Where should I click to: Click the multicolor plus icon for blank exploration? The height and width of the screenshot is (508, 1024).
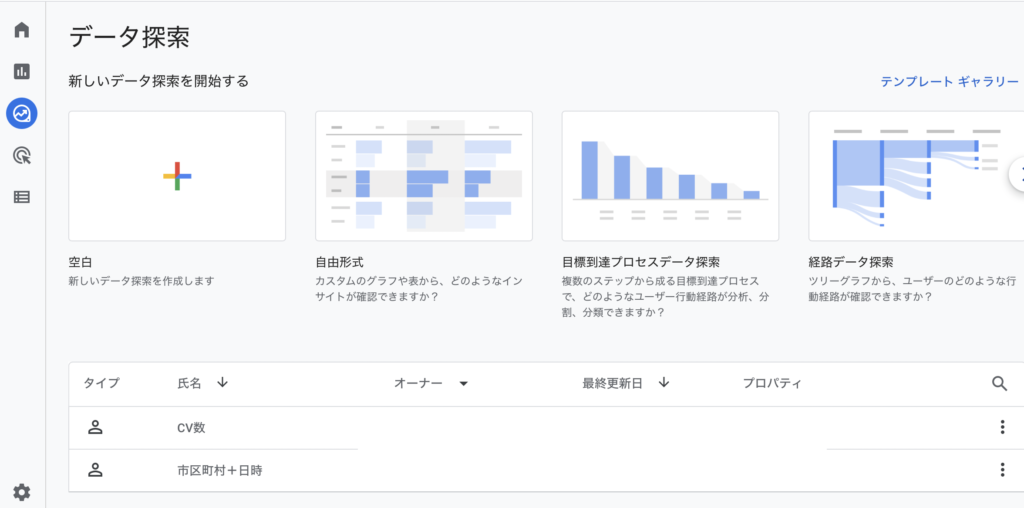[x=177, y=176]
